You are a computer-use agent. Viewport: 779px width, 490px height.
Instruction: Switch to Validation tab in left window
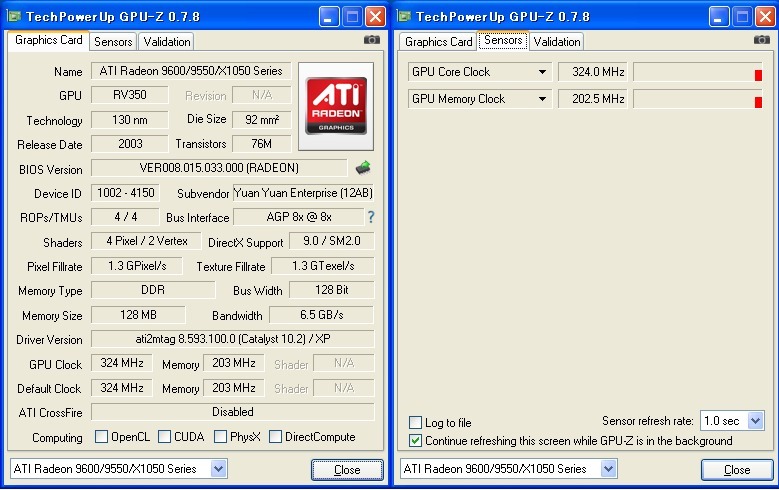167,42
